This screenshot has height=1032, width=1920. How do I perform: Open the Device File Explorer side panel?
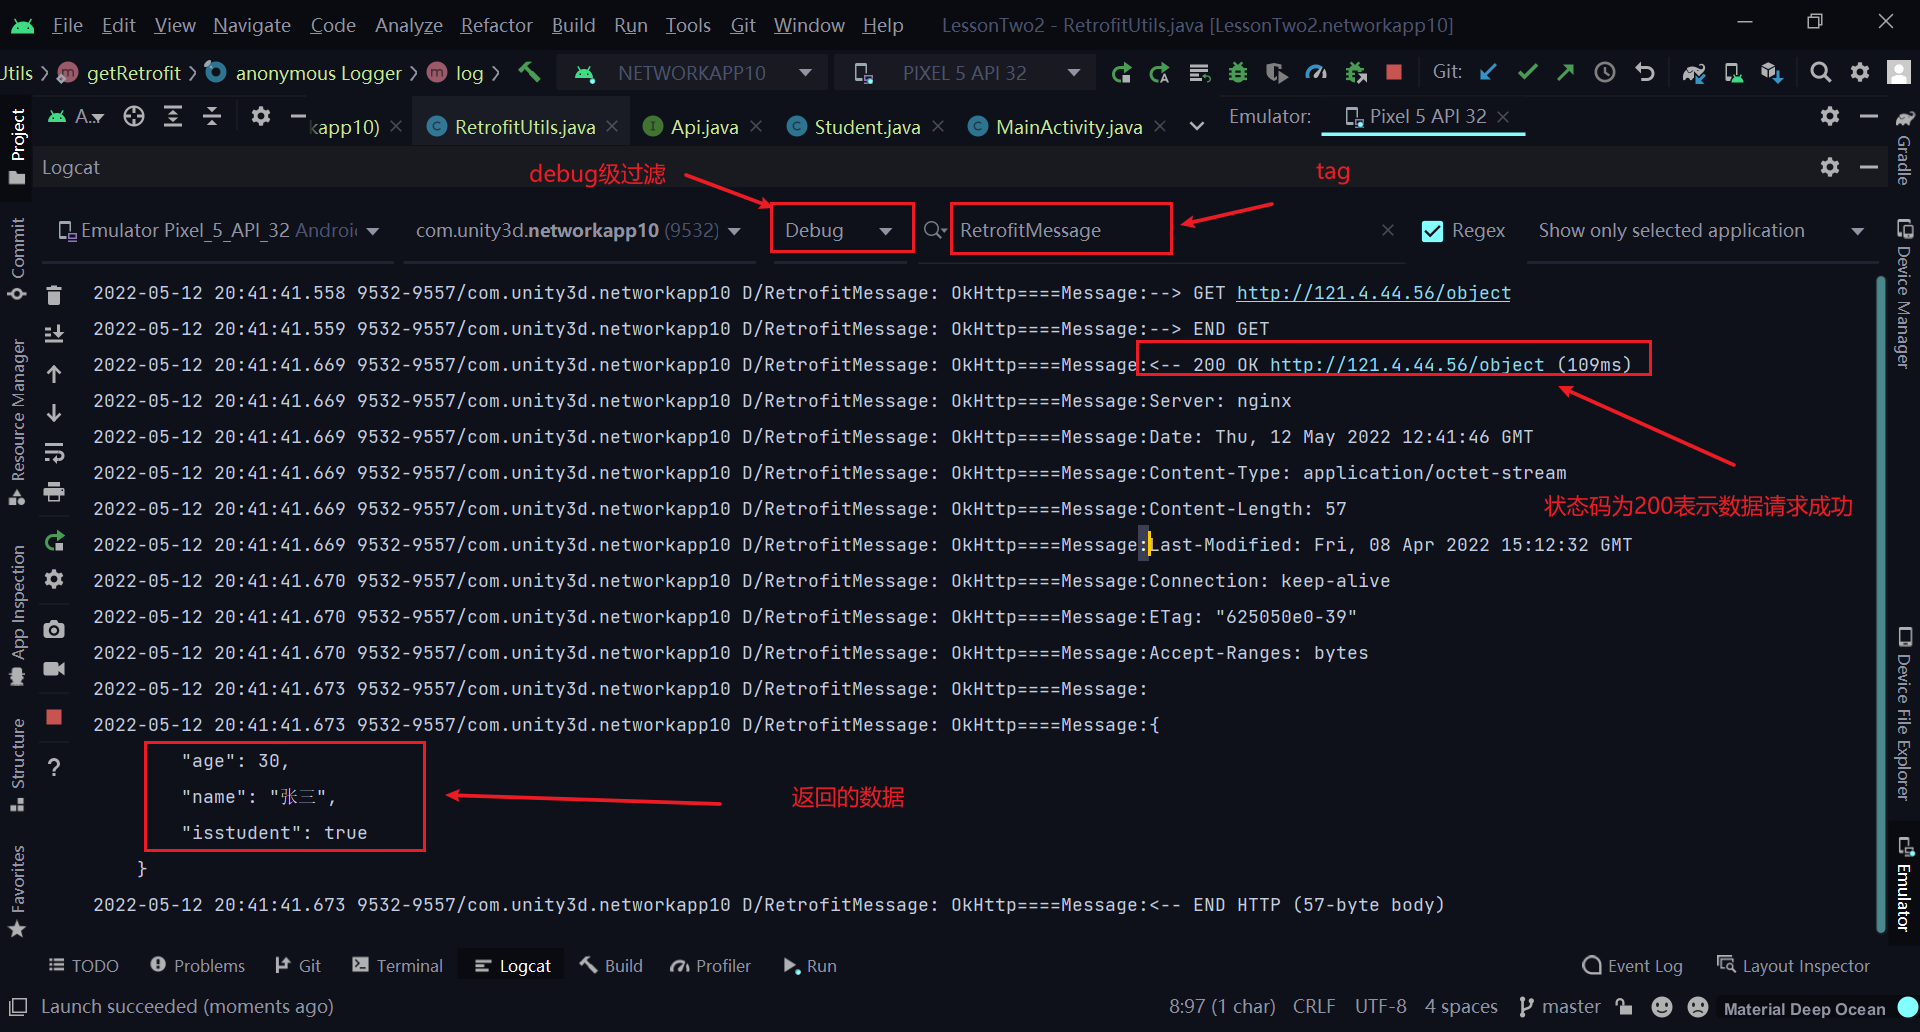tap(1904, 714)
